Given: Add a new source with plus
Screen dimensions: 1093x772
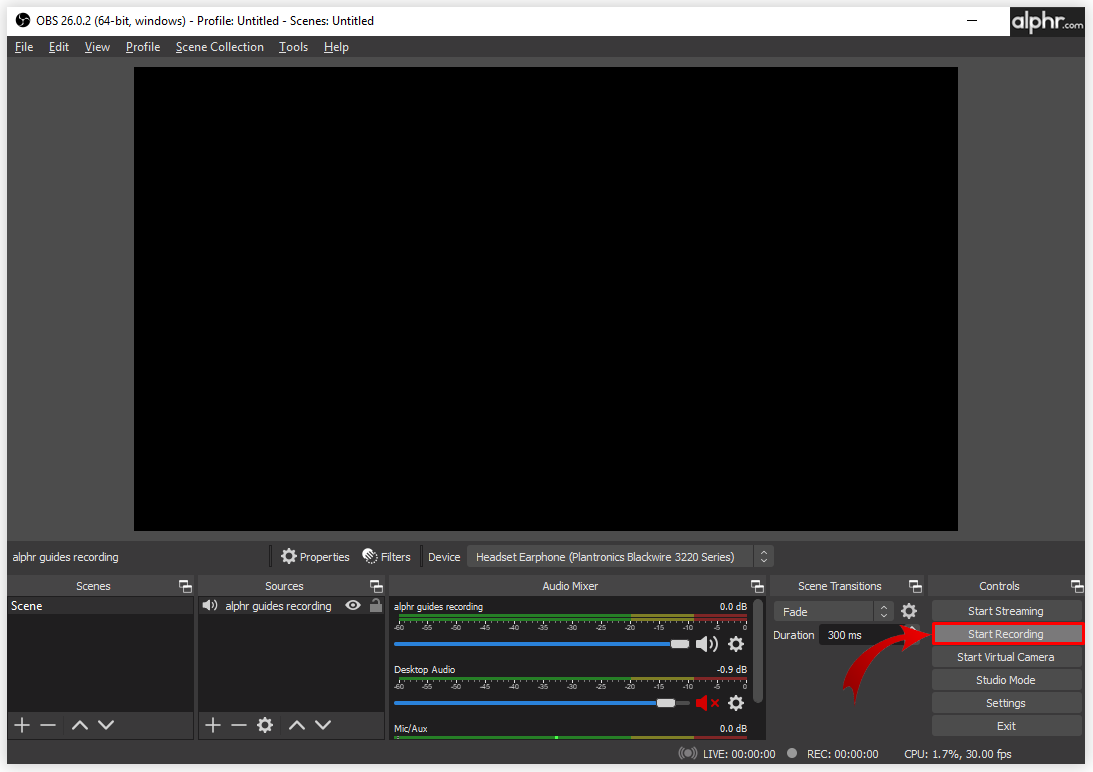Looking at the screenshot, I should (x=213, y=725).
